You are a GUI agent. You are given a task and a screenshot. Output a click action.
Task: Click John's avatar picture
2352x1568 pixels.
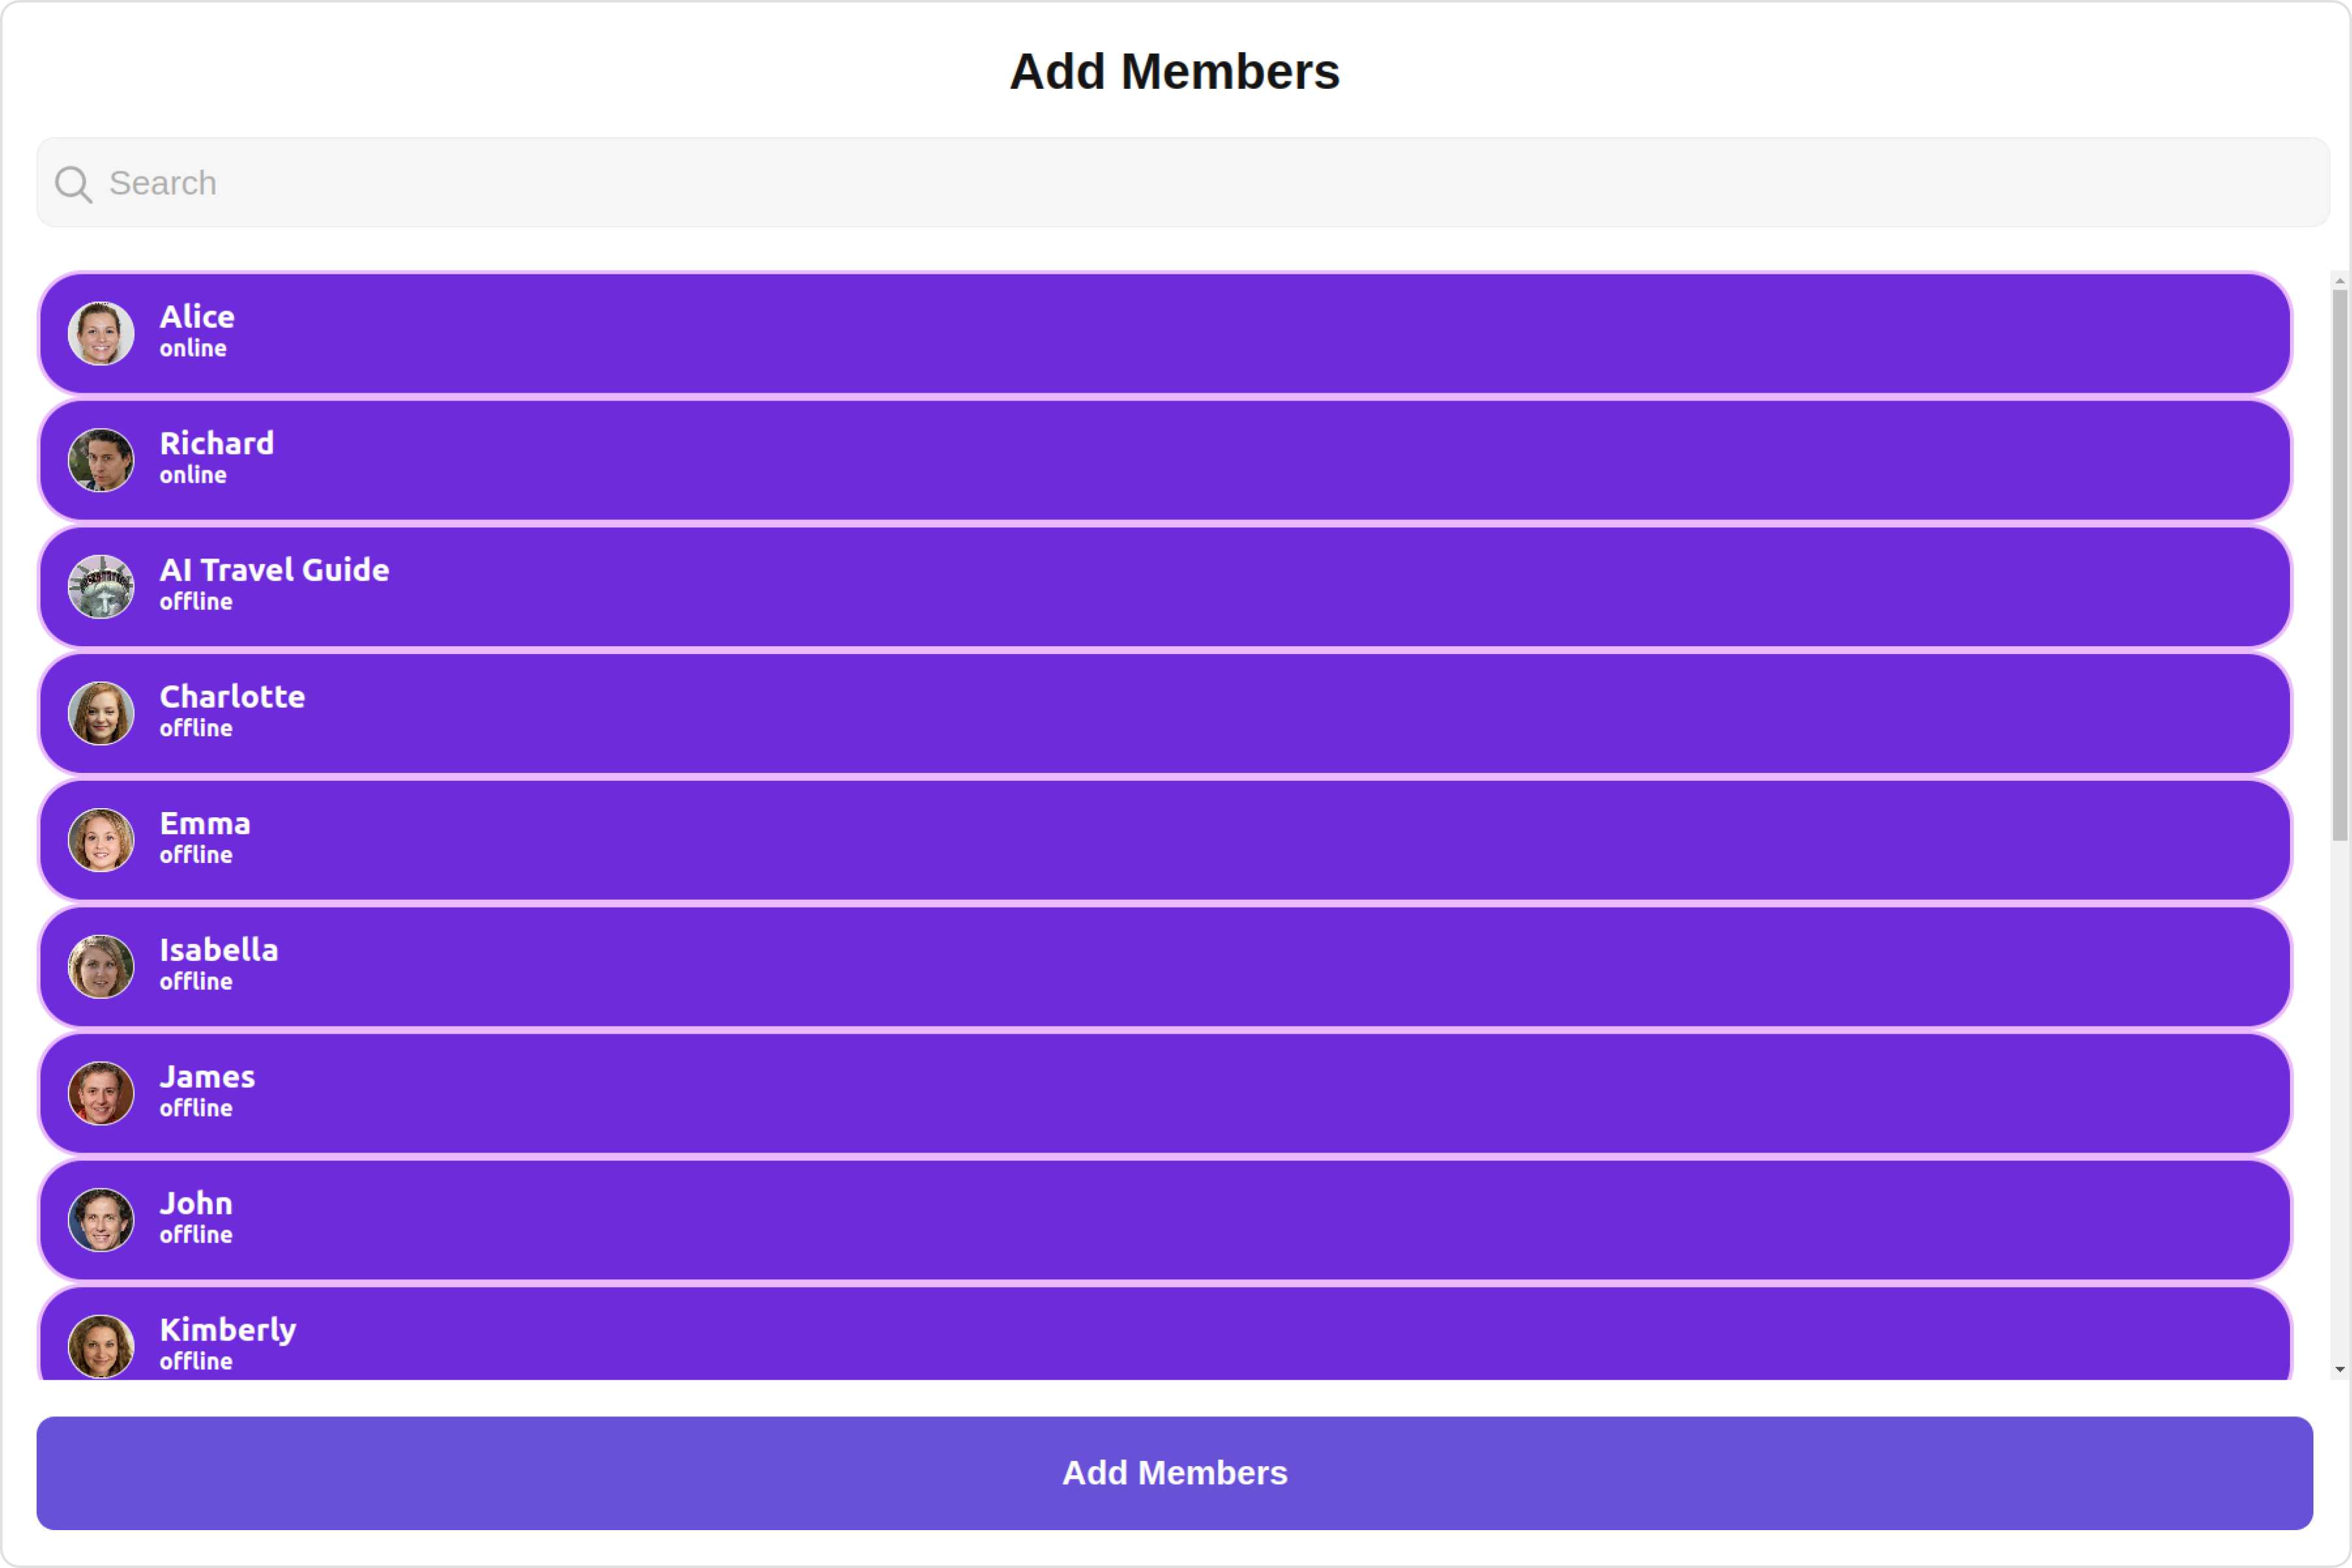(x=101, y=1220)
